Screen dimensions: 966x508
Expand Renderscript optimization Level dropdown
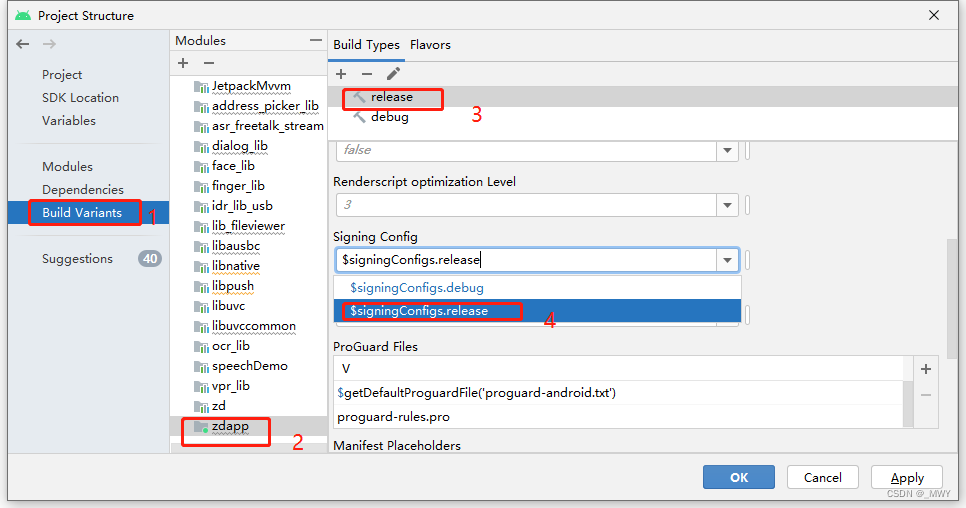[x=727, y=205]
